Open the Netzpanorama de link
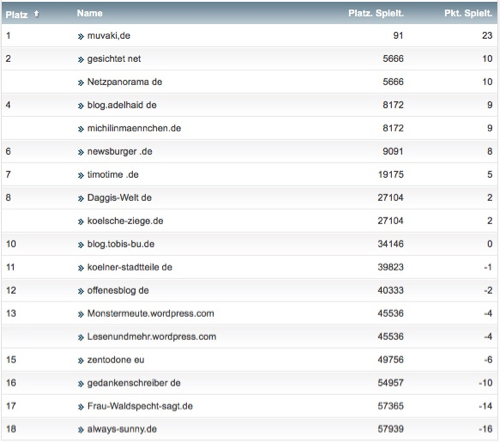 (125, 82)
